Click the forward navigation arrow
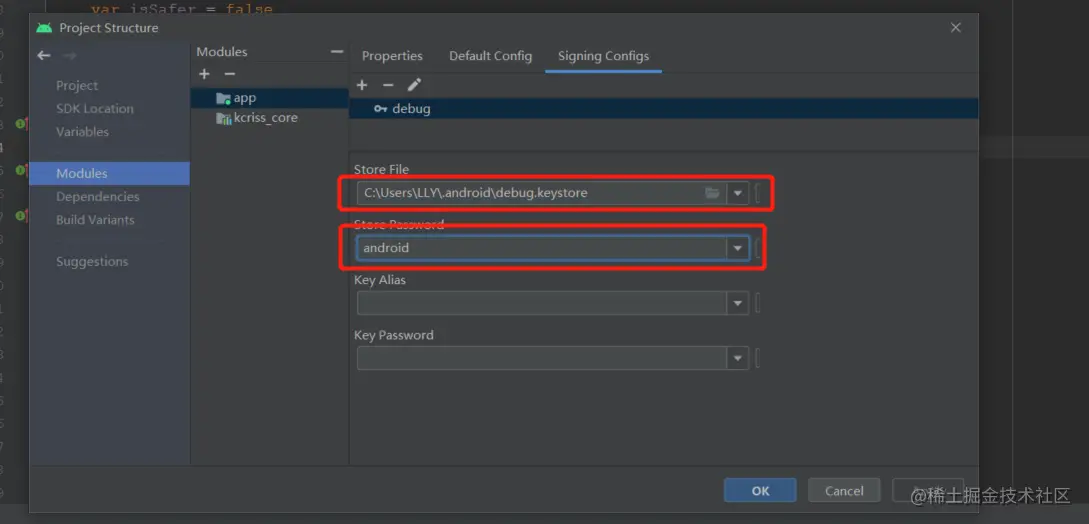 pos(69,56)
